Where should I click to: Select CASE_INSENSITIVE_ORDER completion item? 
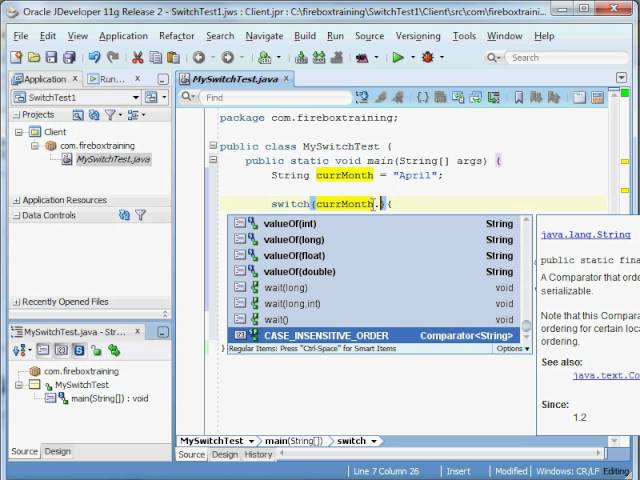(374, 336)
